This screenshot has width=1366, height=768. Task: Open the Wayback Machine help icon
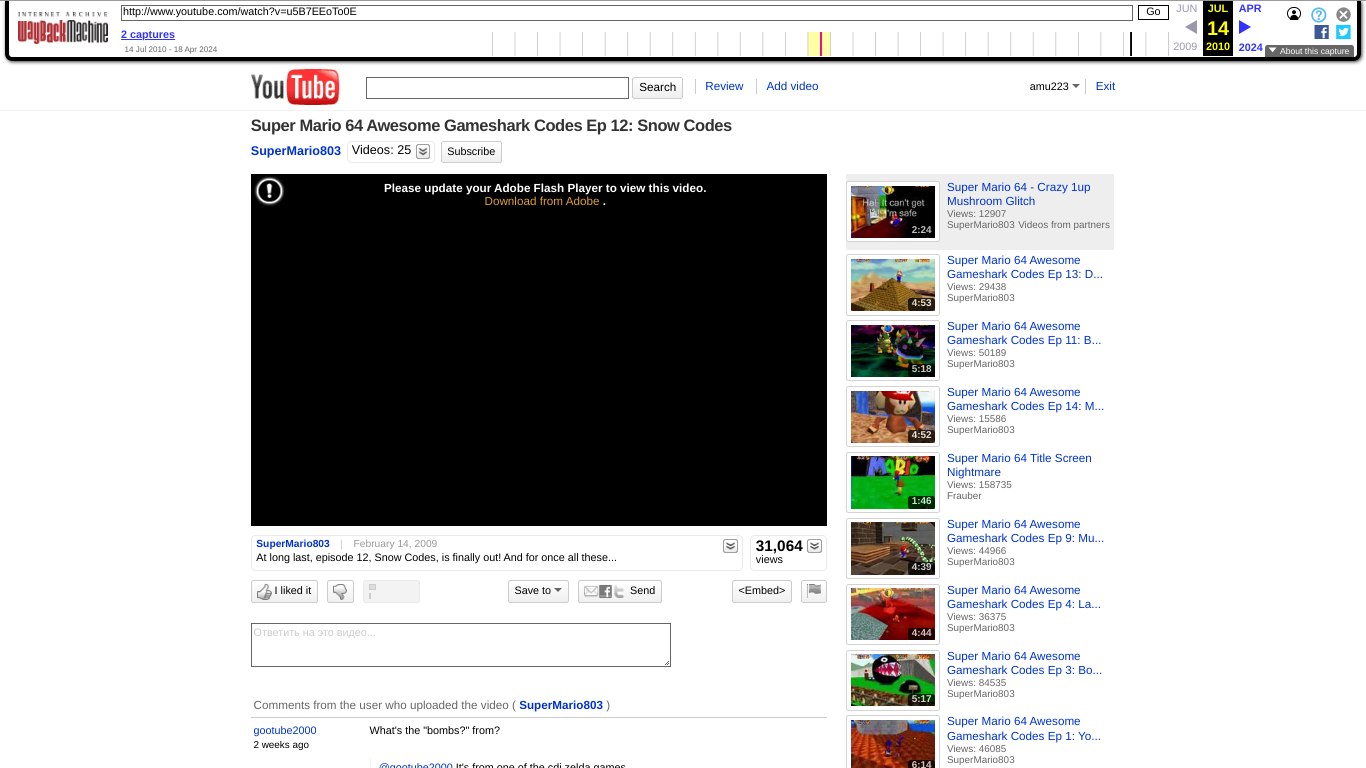(x=1318, y=14)
